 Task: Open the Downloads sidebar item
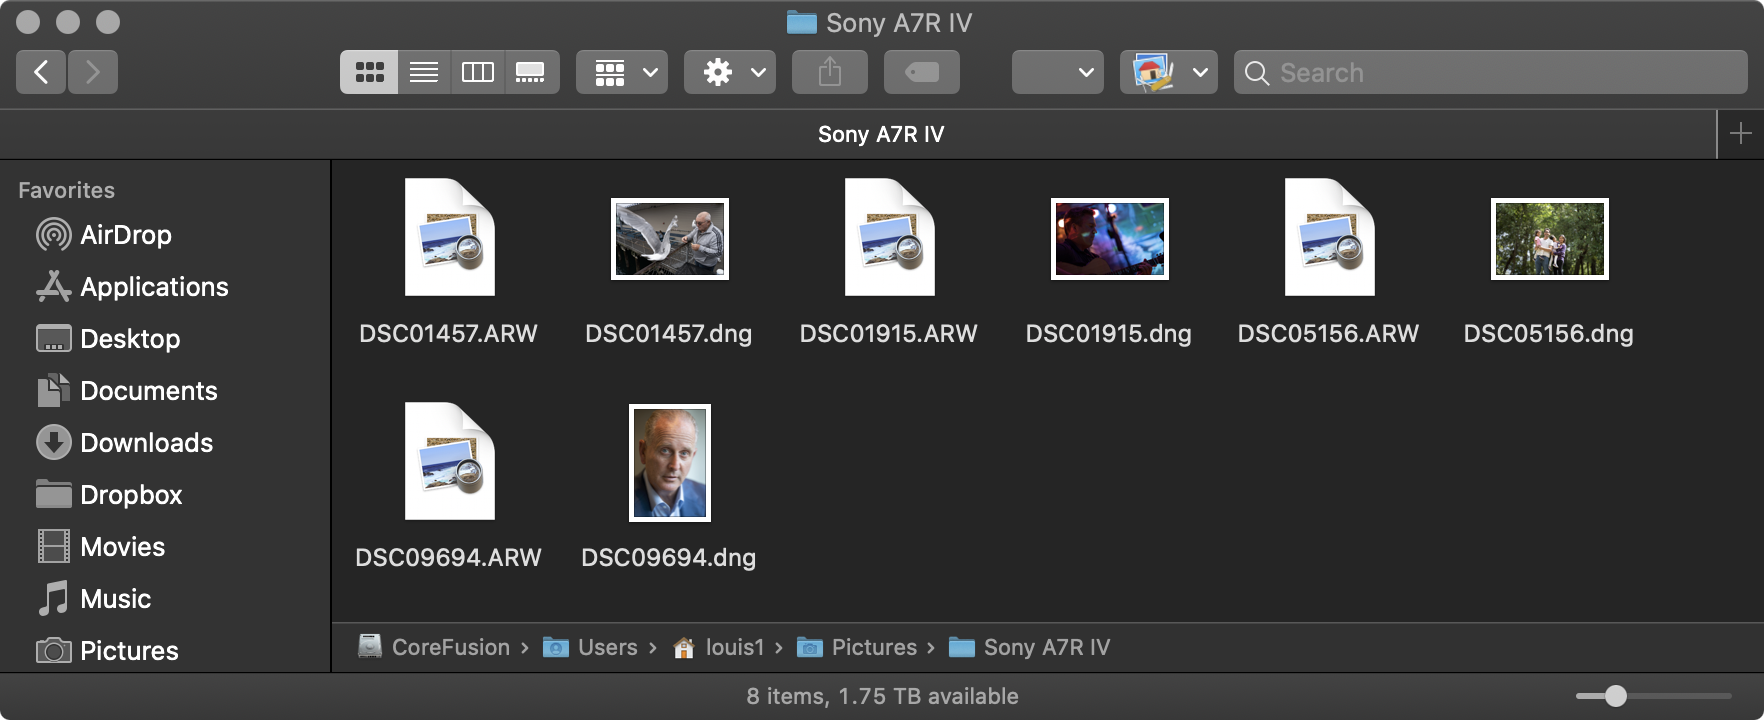[x=124, y=443]
